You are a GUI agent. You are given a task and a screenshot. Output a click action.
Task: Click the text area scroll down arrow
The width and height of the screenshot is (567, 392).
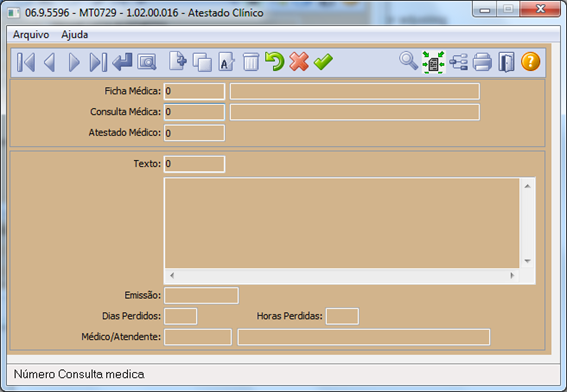[528, 261]
